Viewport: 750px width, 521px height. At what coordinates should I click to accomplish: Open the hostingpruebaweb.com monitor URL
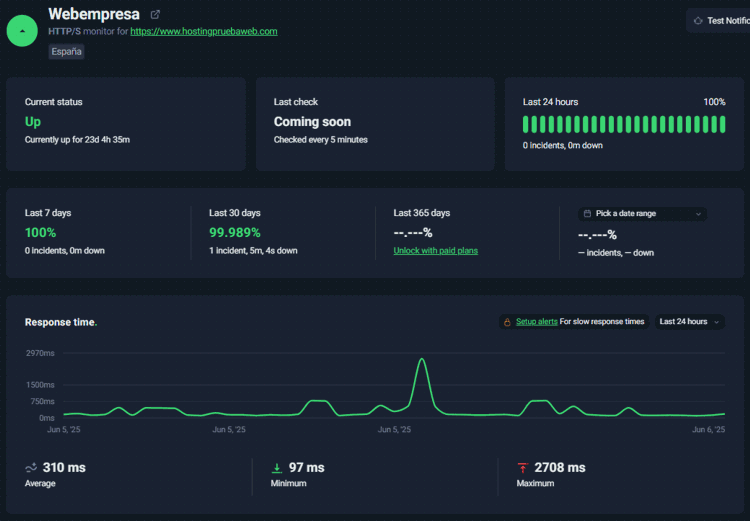pyautogui.click(x=204, y=32)
